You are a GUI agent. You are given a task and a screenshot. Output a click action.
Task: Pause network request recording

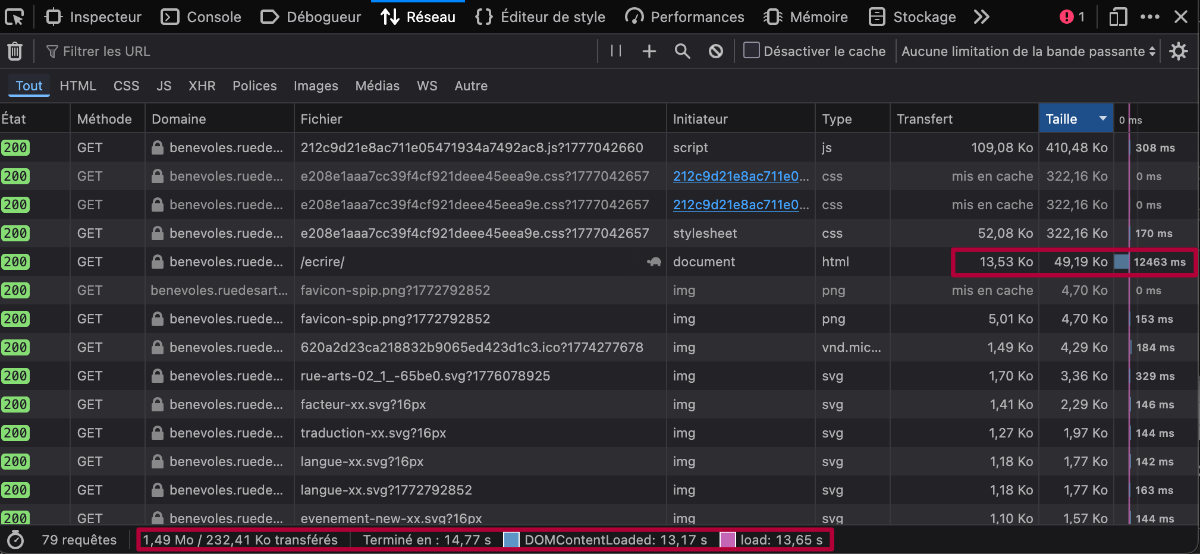click(x=616, y=51)
